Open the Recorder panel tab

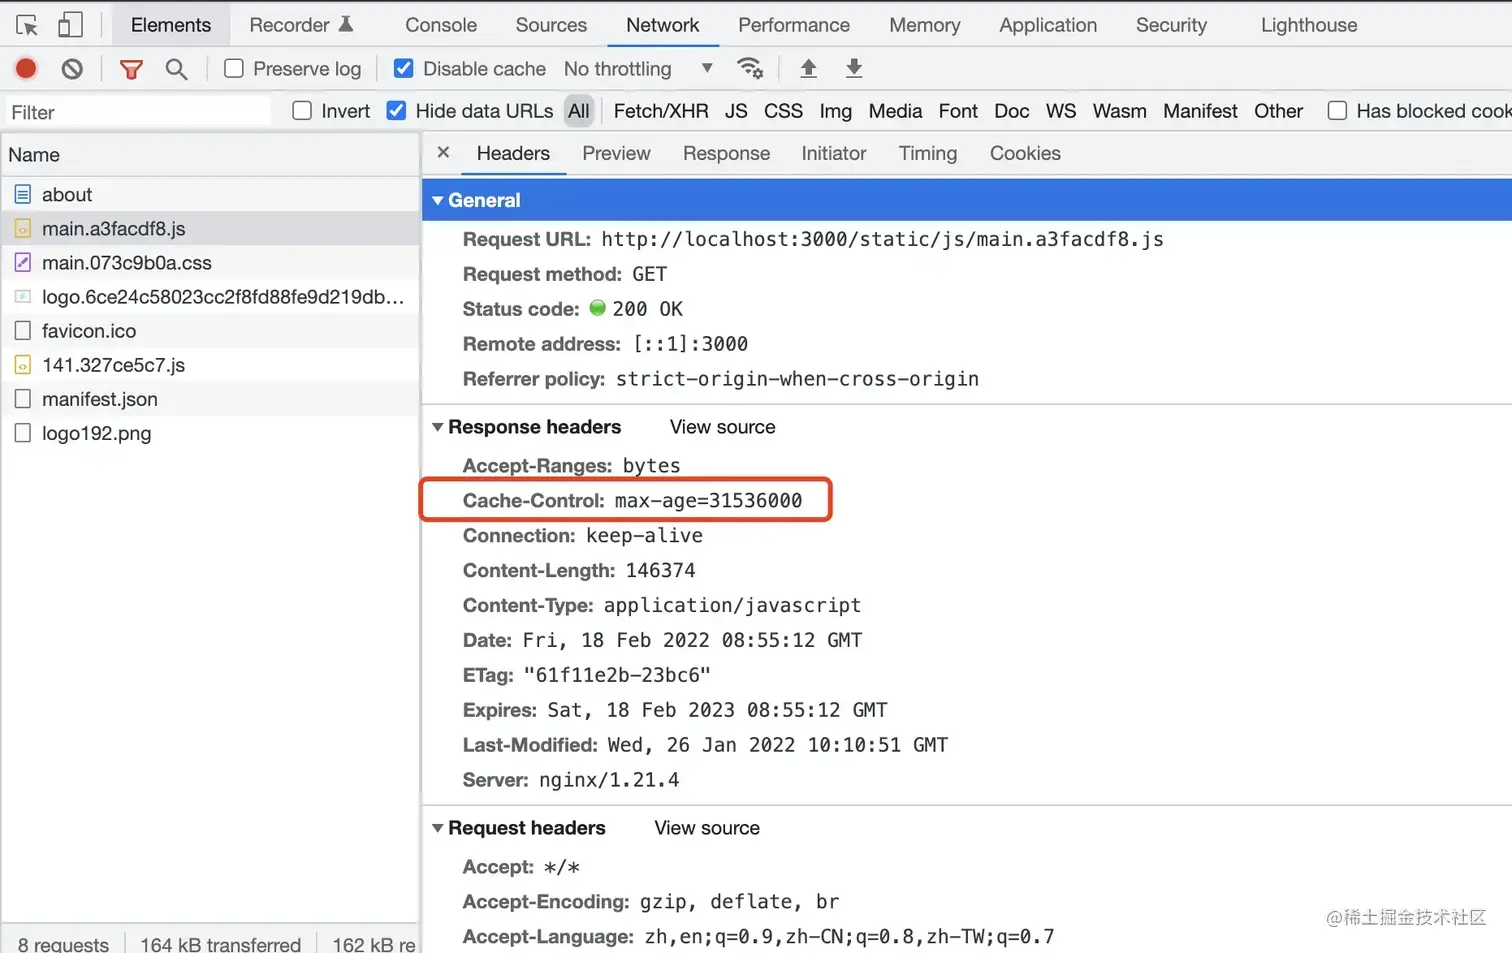[301, 25]
